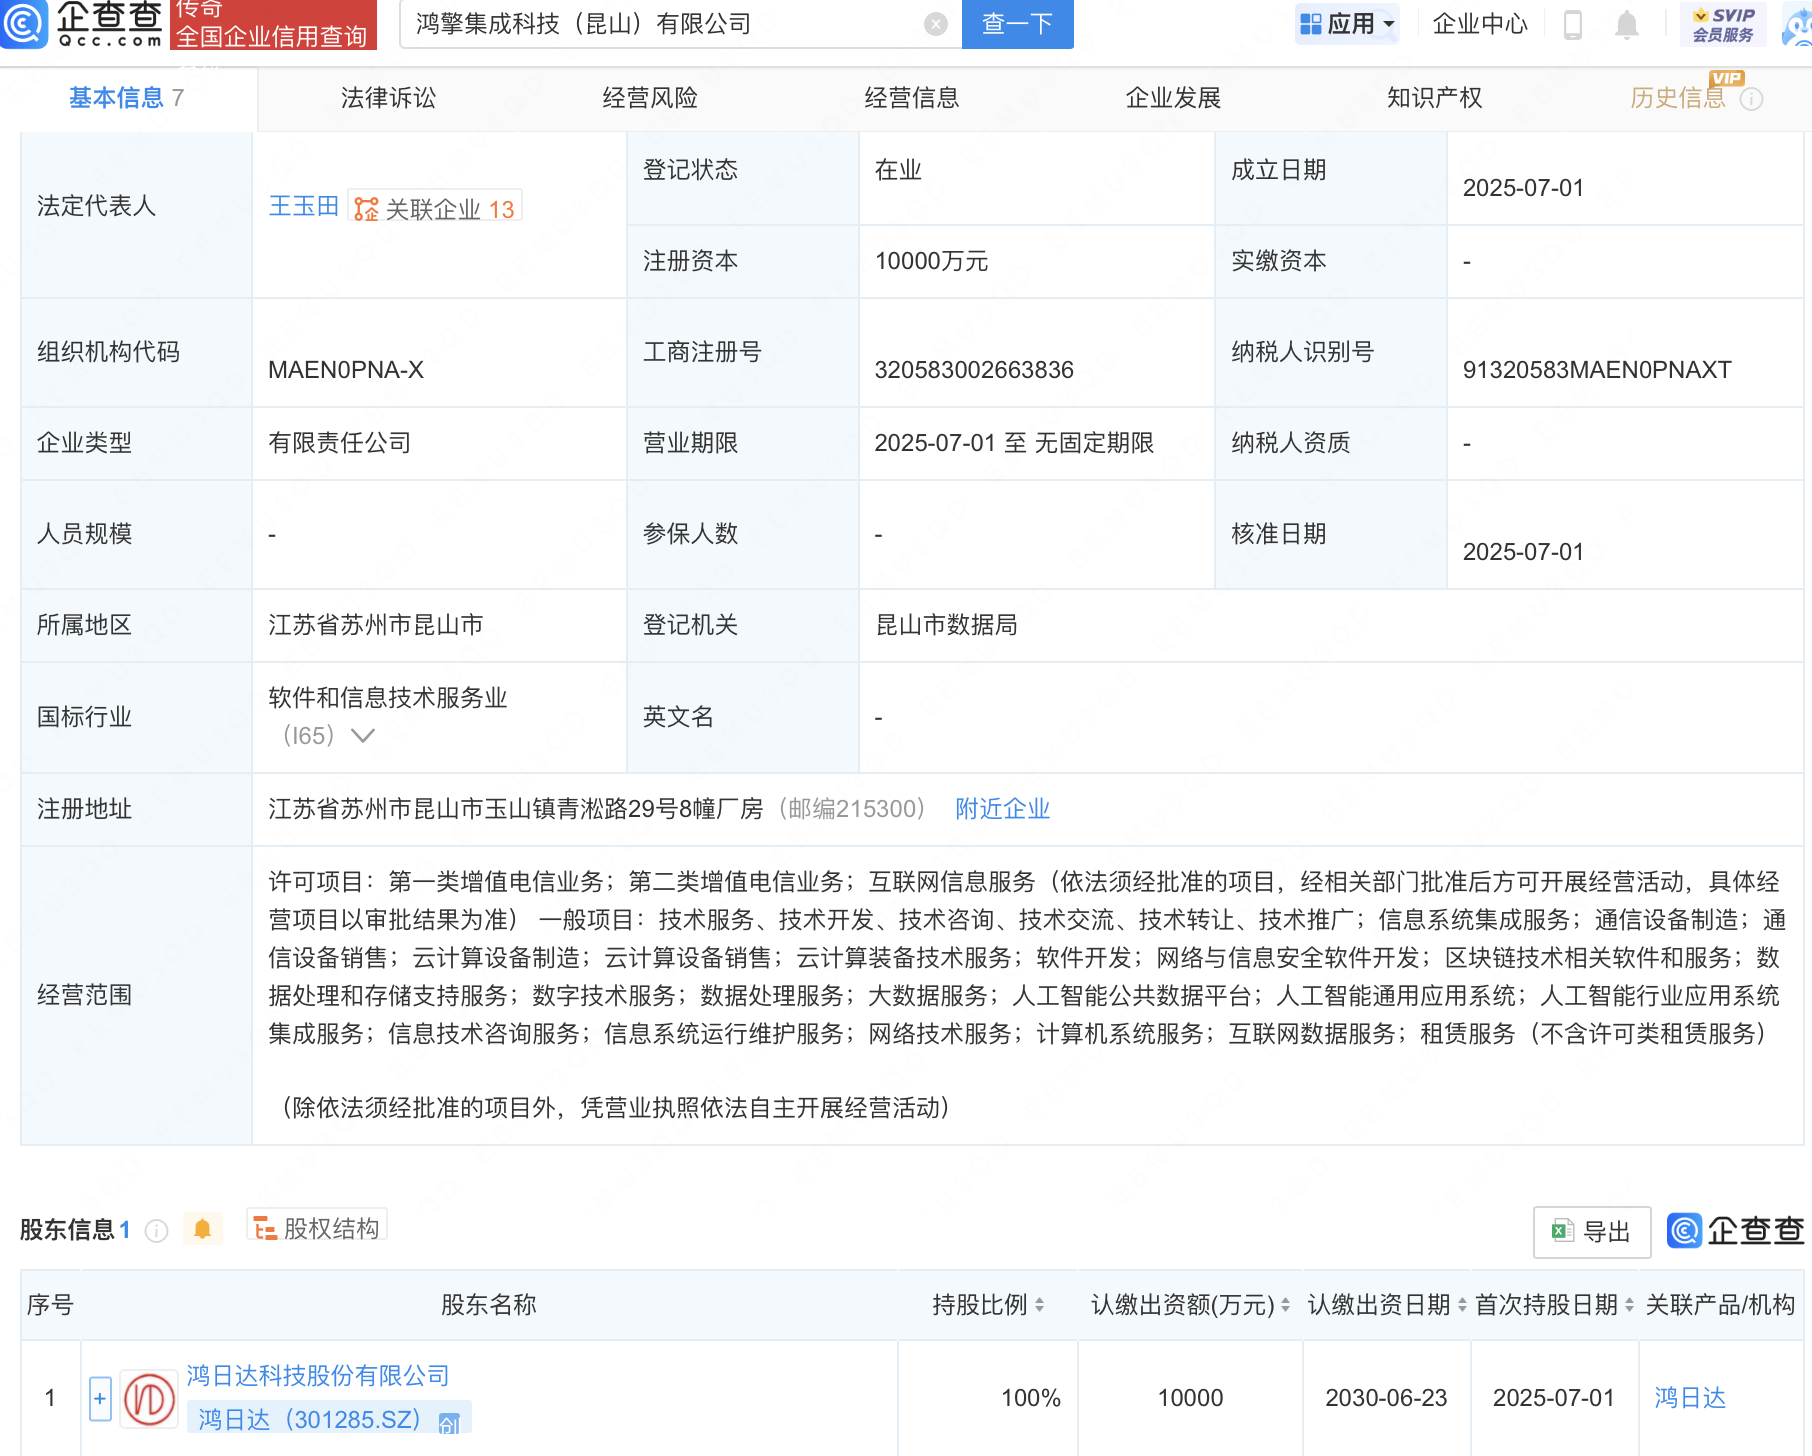
Task: Open the mobile phone app icon
Action: click(1573, 24)
